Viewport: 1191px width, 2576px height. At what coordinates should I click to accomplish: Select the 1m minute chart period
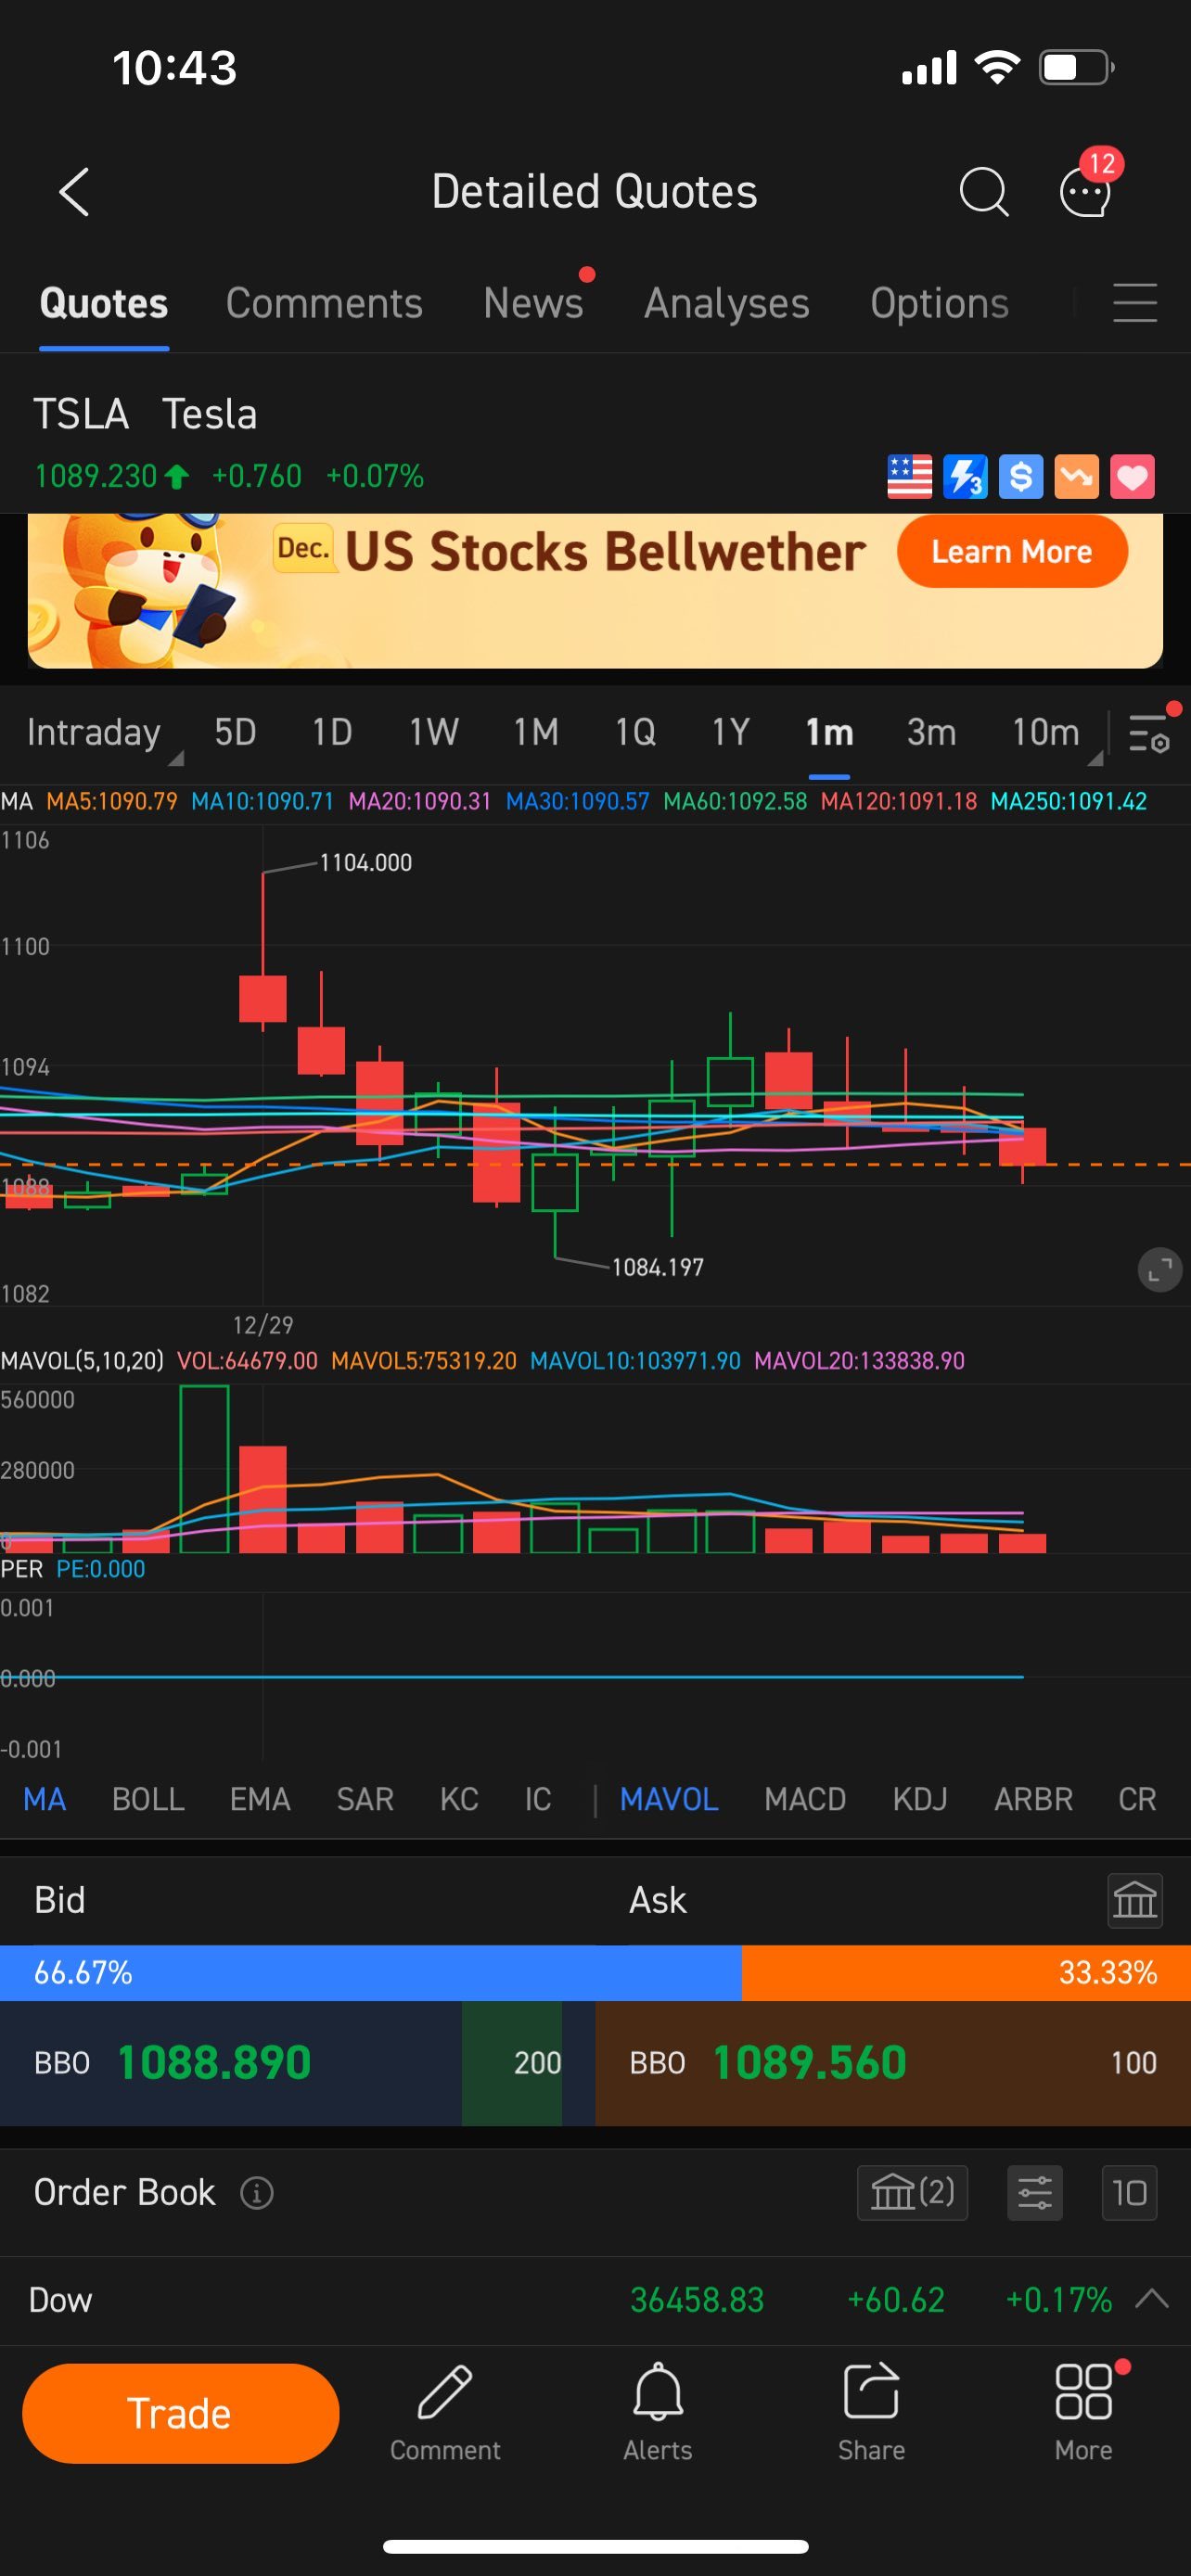[x=829, y=733]
